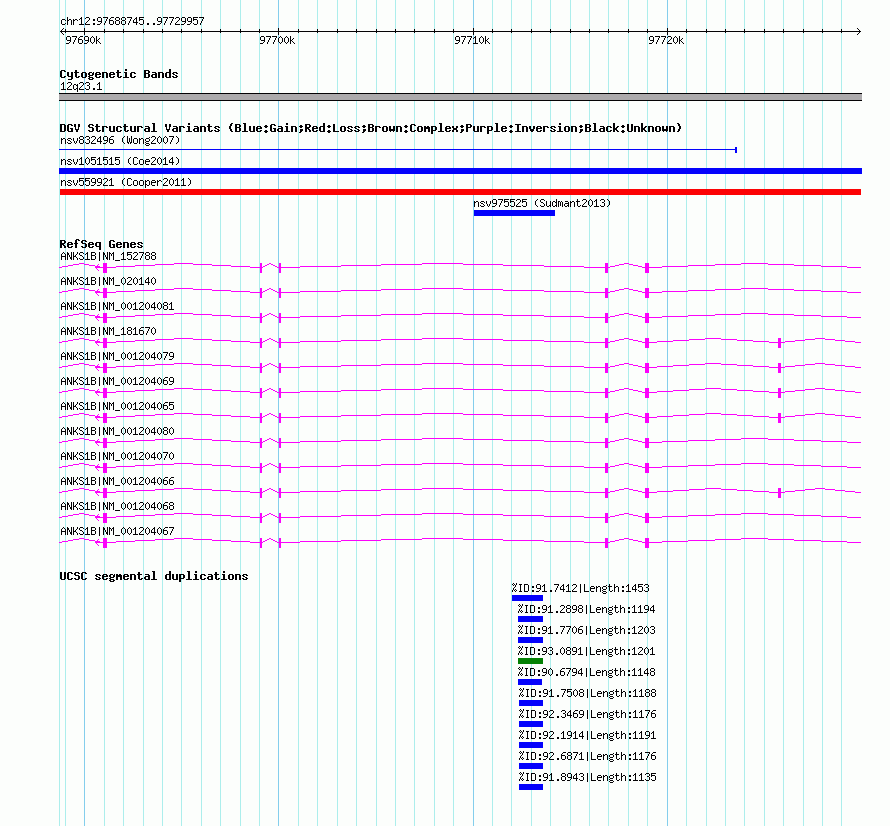The height and width of the screenshot is (826, 890).
Task: Click the thick blue nsv1051515 gain bar
Action: pyautogui.click(x=460, y=171)
